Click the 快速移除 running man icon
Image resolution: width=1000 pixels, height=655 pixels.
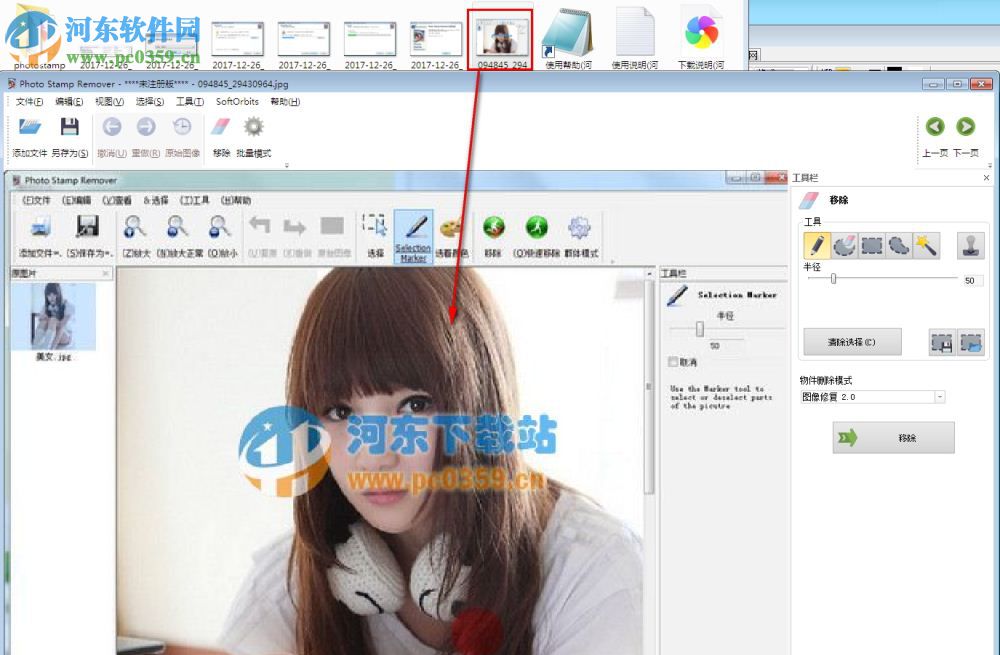536,228
